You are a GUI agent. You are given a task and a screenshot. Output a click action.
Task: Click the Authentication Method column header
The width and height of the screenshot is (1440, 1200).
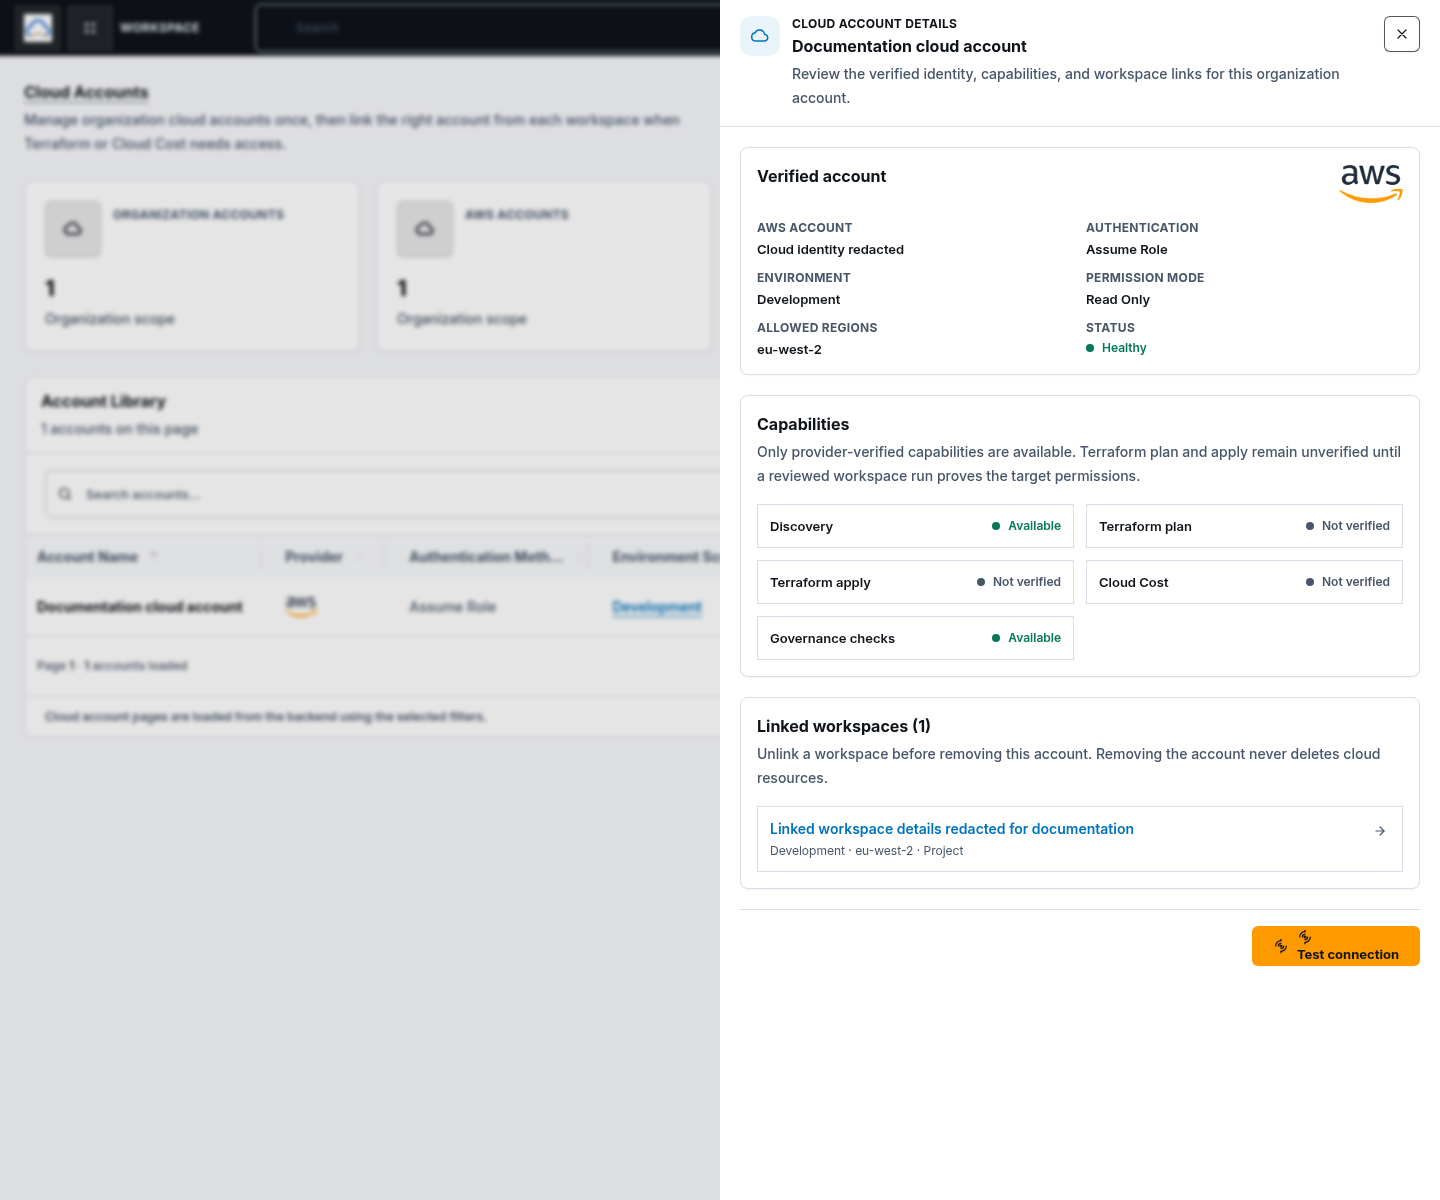486,557
